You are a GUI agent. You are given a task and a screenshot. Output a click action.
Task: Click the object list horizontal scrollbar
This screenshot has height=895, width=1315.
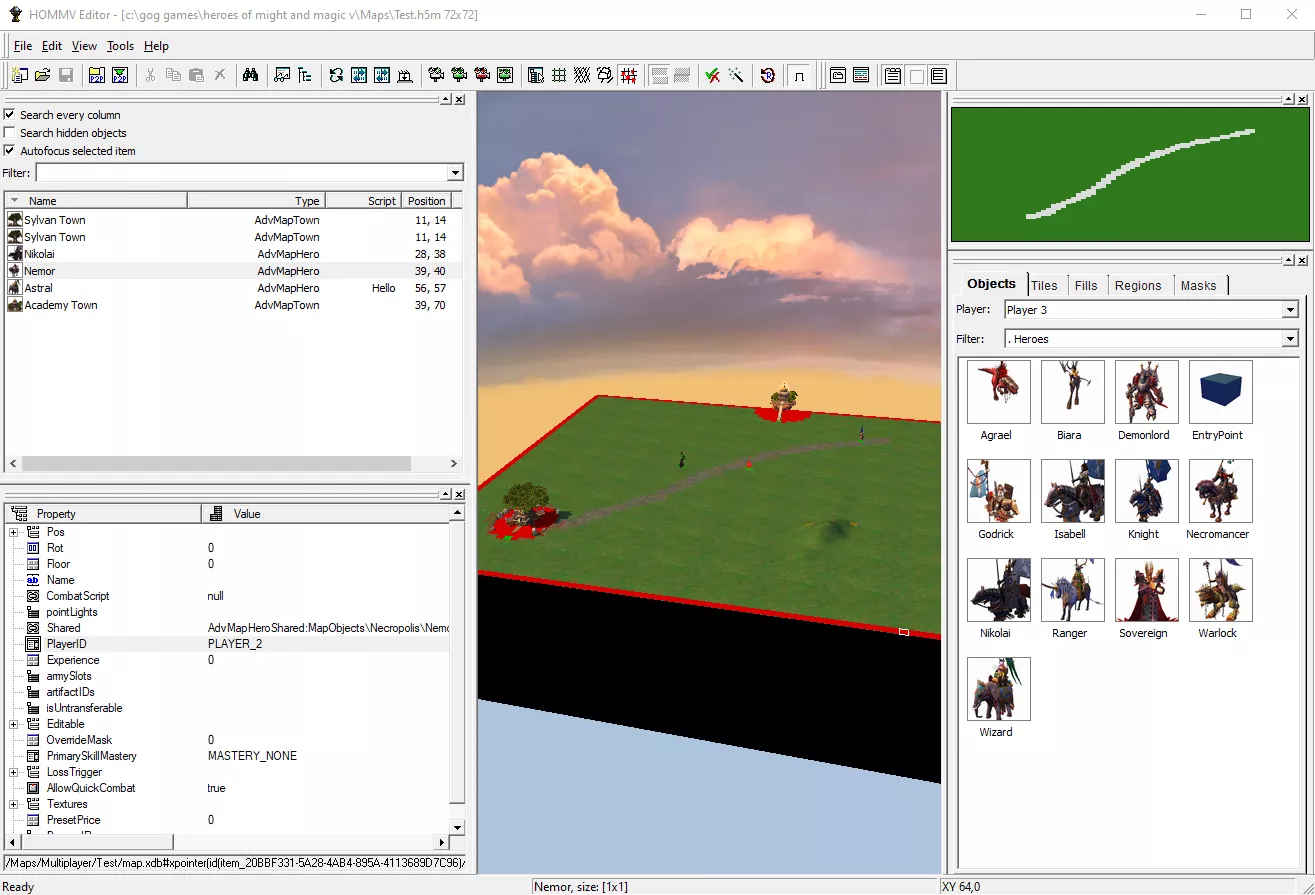215,464
